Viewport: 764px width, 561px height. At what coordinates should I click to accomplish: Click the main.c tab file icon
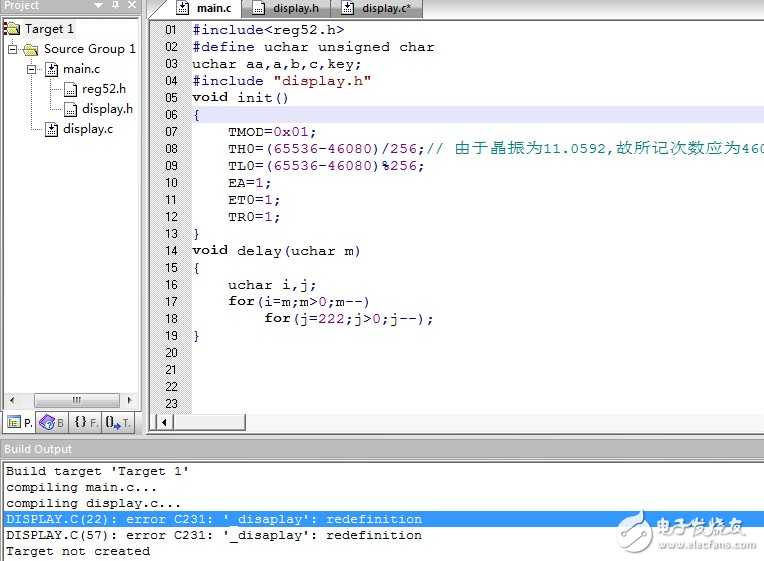pyautogui.click(x=182, y=8)
